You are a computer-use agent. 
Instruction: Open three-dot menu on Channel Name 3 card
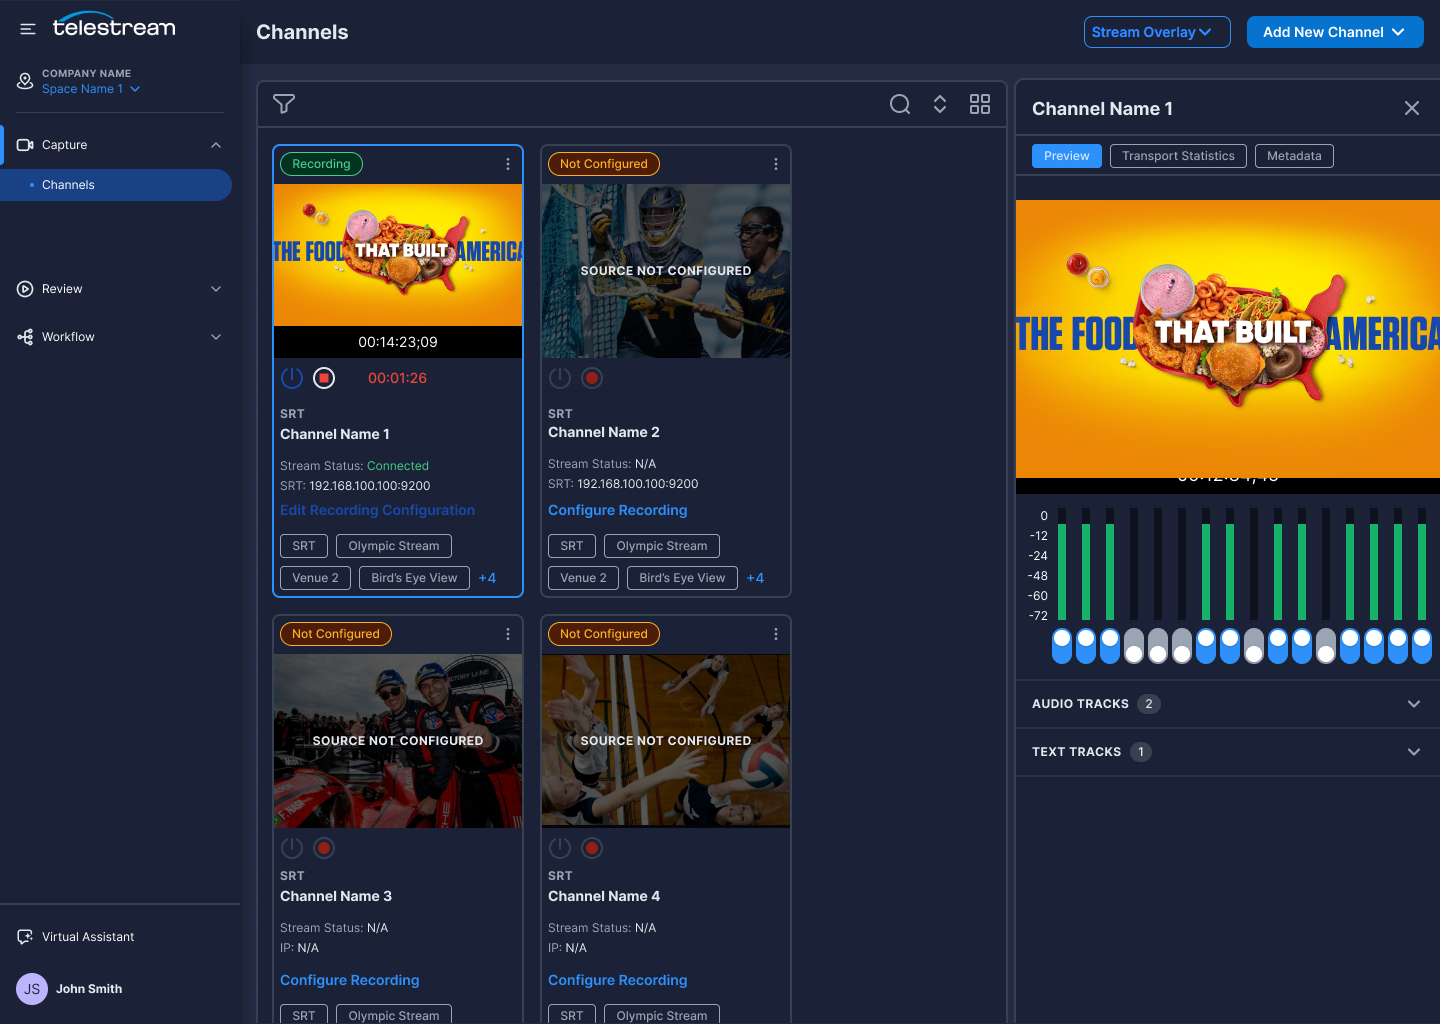tap(508, 634)
